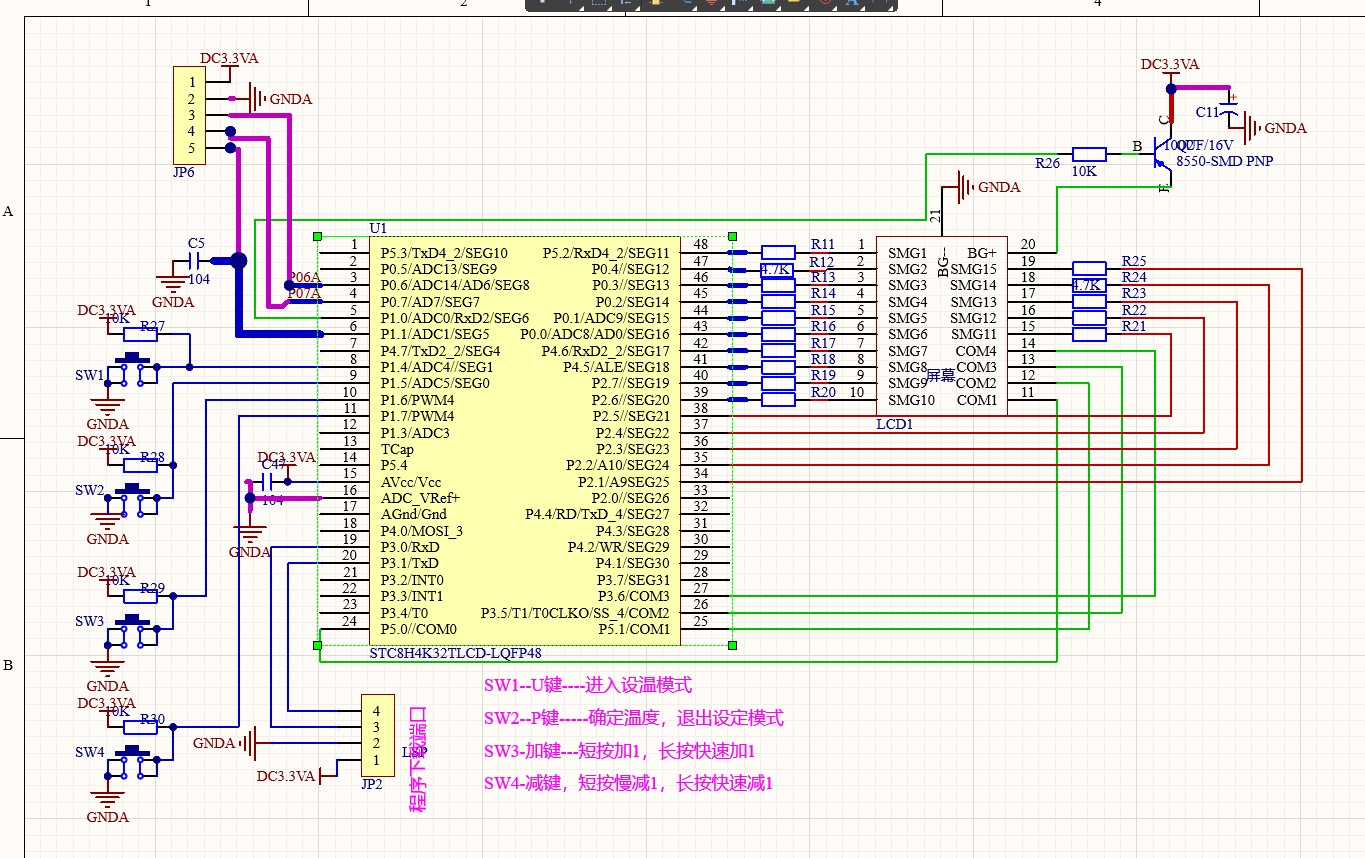Select resistor R26 near the transistor base
This screenshot has height=858, width=1365.
[x=1088, y=154]
